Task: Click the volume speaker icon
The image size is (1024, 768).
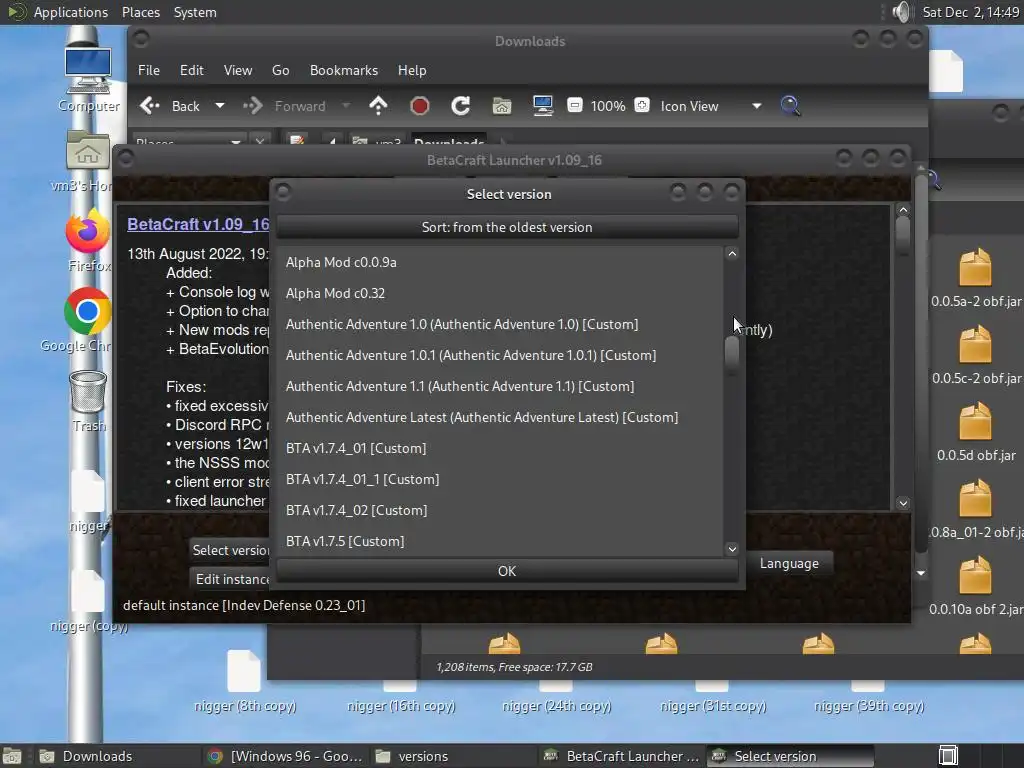Action: (x=902, y=12)
